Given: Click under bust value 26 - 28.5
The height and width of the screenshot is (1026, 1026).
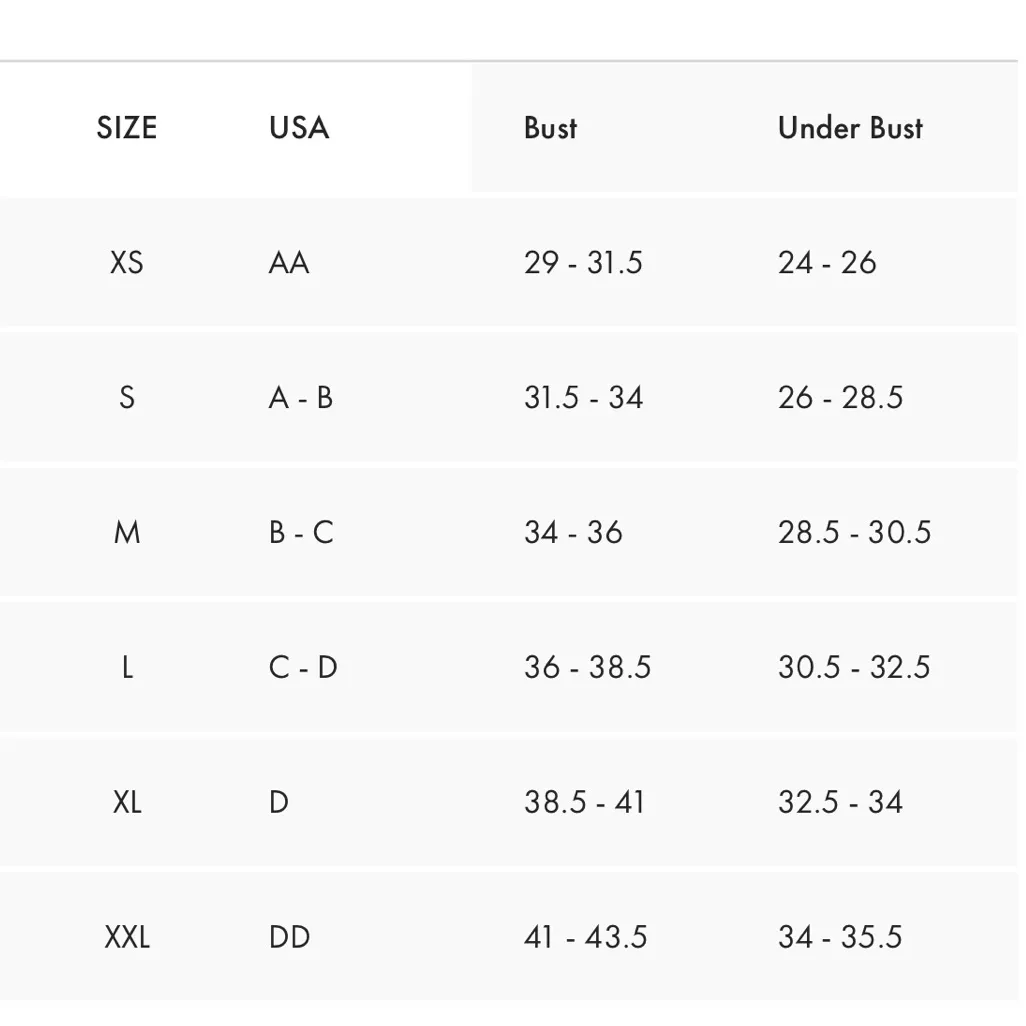Looking at the screenshot, I should (x=840, y=397).
